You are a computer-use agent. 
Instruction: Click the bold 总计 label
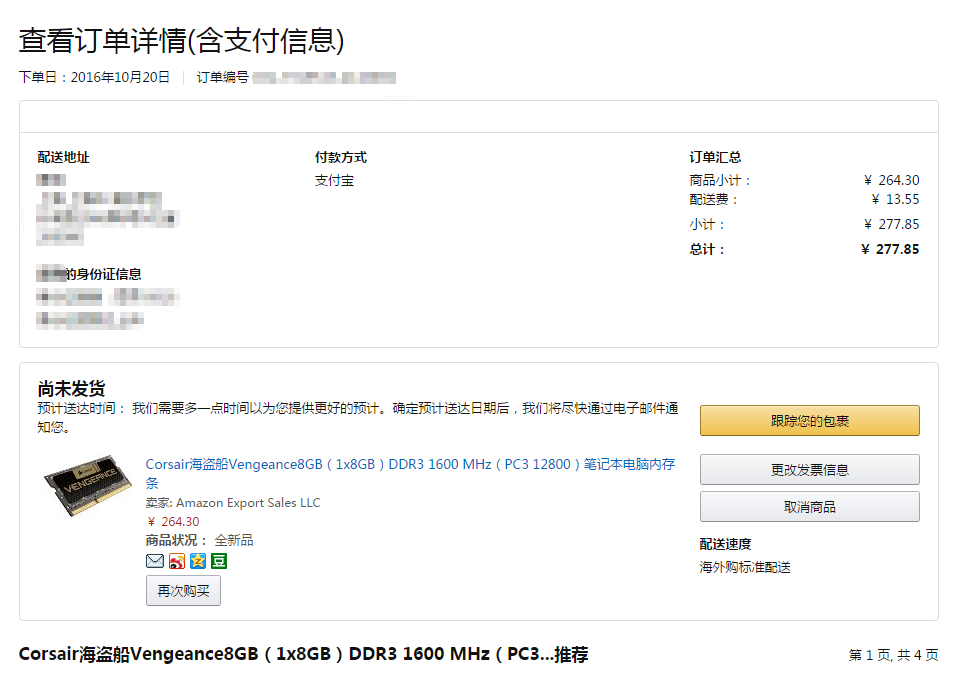[x=706, y=250]
